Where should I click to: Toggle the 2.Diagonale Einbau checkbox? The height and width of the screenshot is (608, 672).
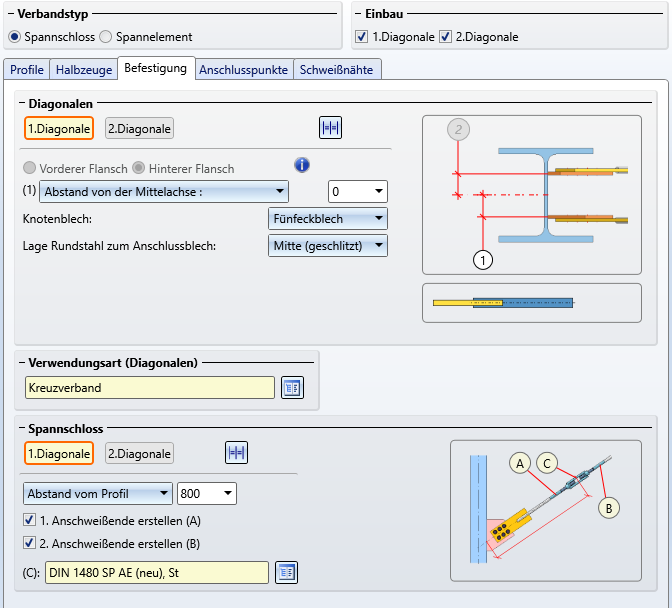(x=445, y=37)
